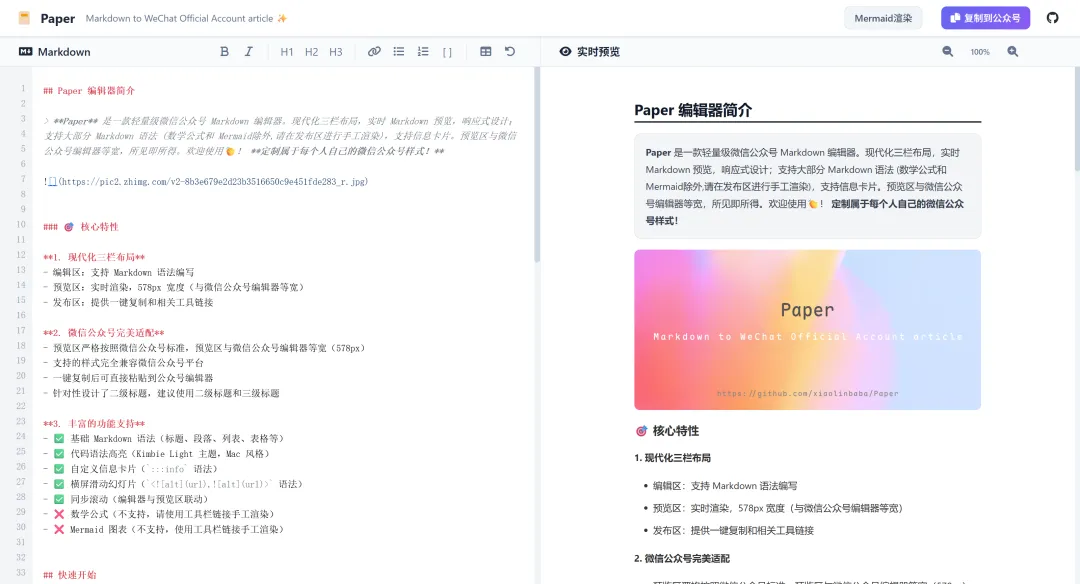Click line 'Mermaid 图表（不支持' in editor
This screenshot has width=1080, height=584.
(x=163, y=530)
